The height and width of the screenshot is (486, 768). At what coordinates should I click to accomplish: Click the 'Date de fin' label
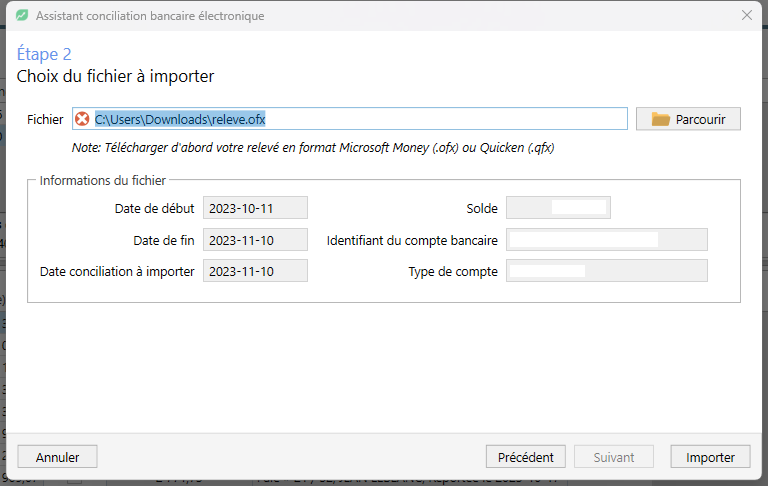point(164,240)
